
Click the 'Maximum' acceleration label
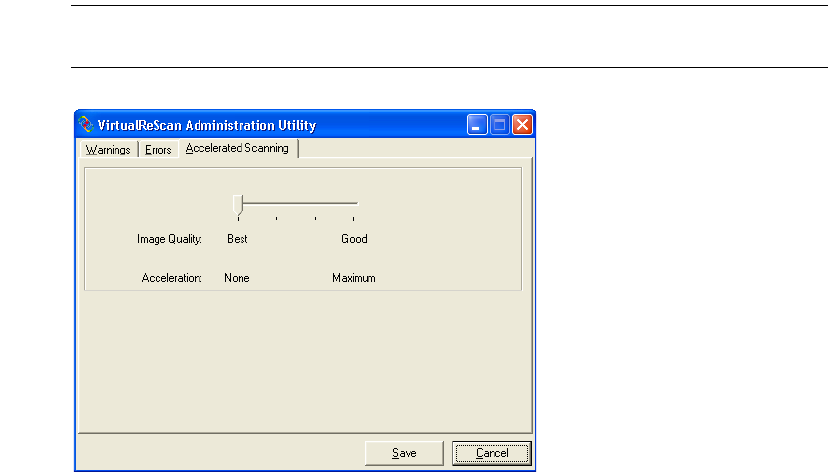(354, 278)
